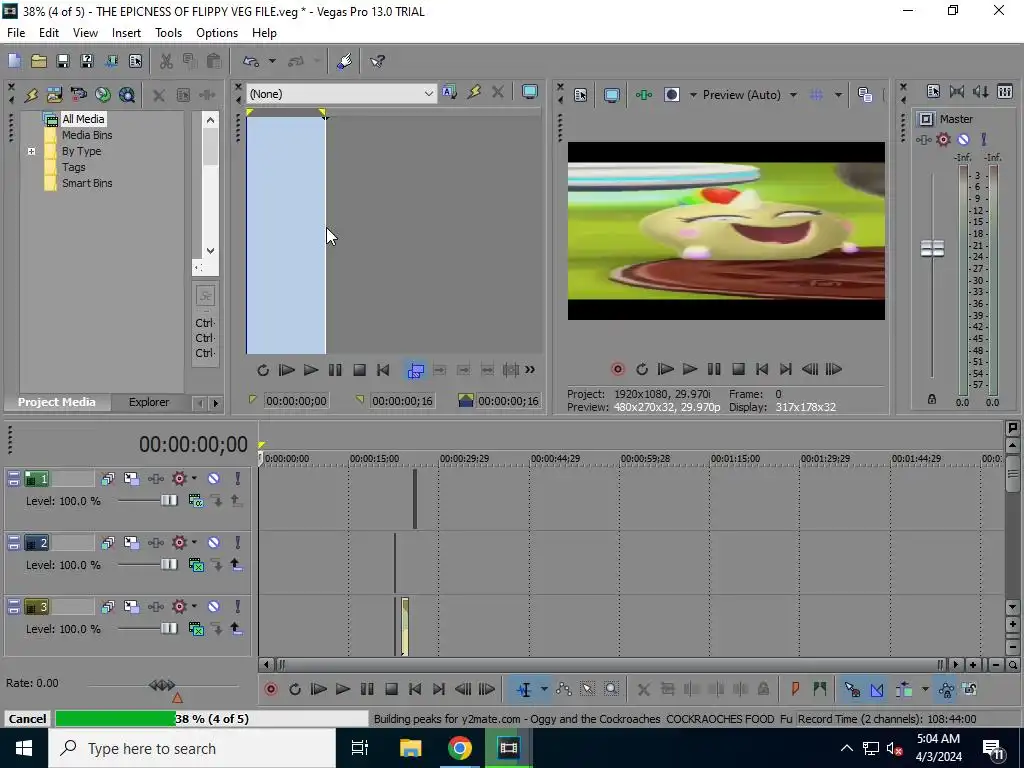Select the Envelope Edit tool
This screenshot has height=768, width=1024.
[x=564, y=689]
